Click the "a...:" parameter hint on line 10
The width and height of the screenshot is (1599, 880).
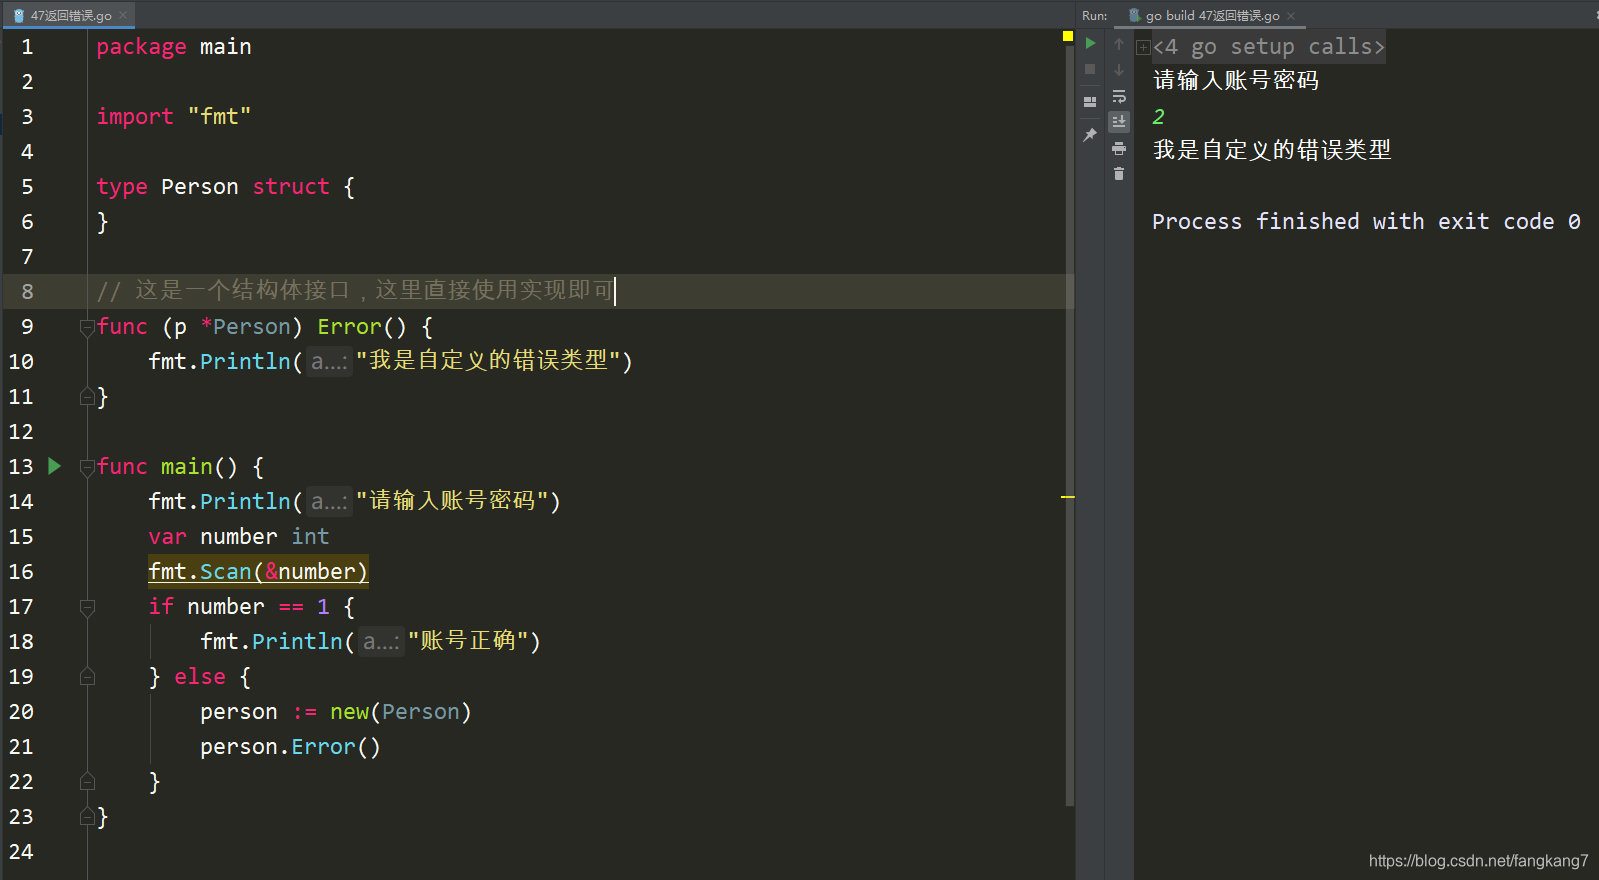[329, 361]
